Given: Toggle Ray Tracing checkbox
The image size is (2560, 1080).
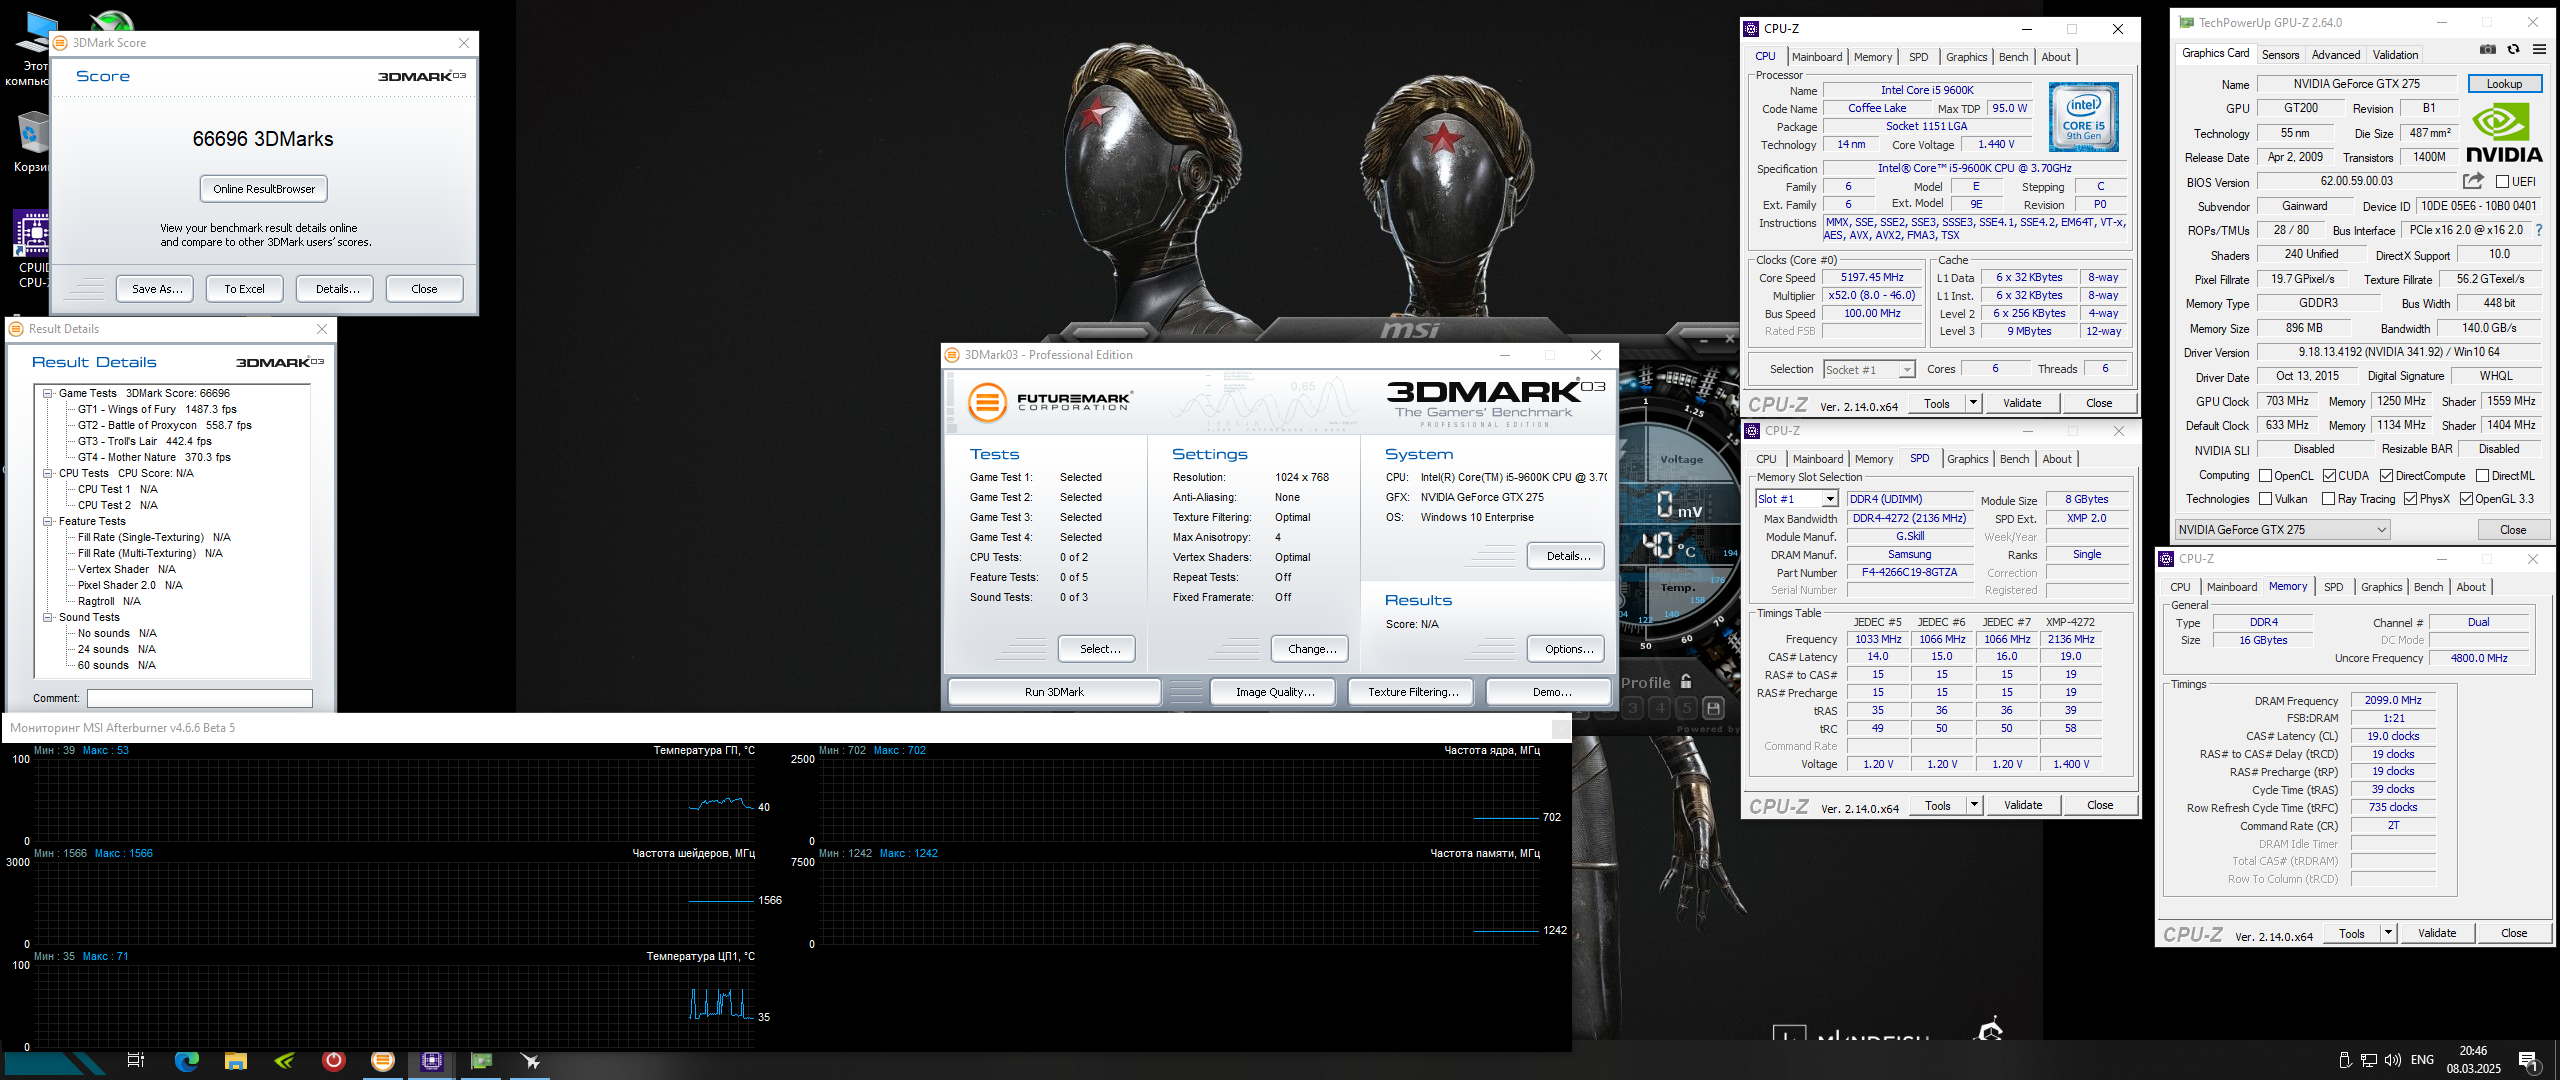Looking at the screenshot, I should point(2328,499).
